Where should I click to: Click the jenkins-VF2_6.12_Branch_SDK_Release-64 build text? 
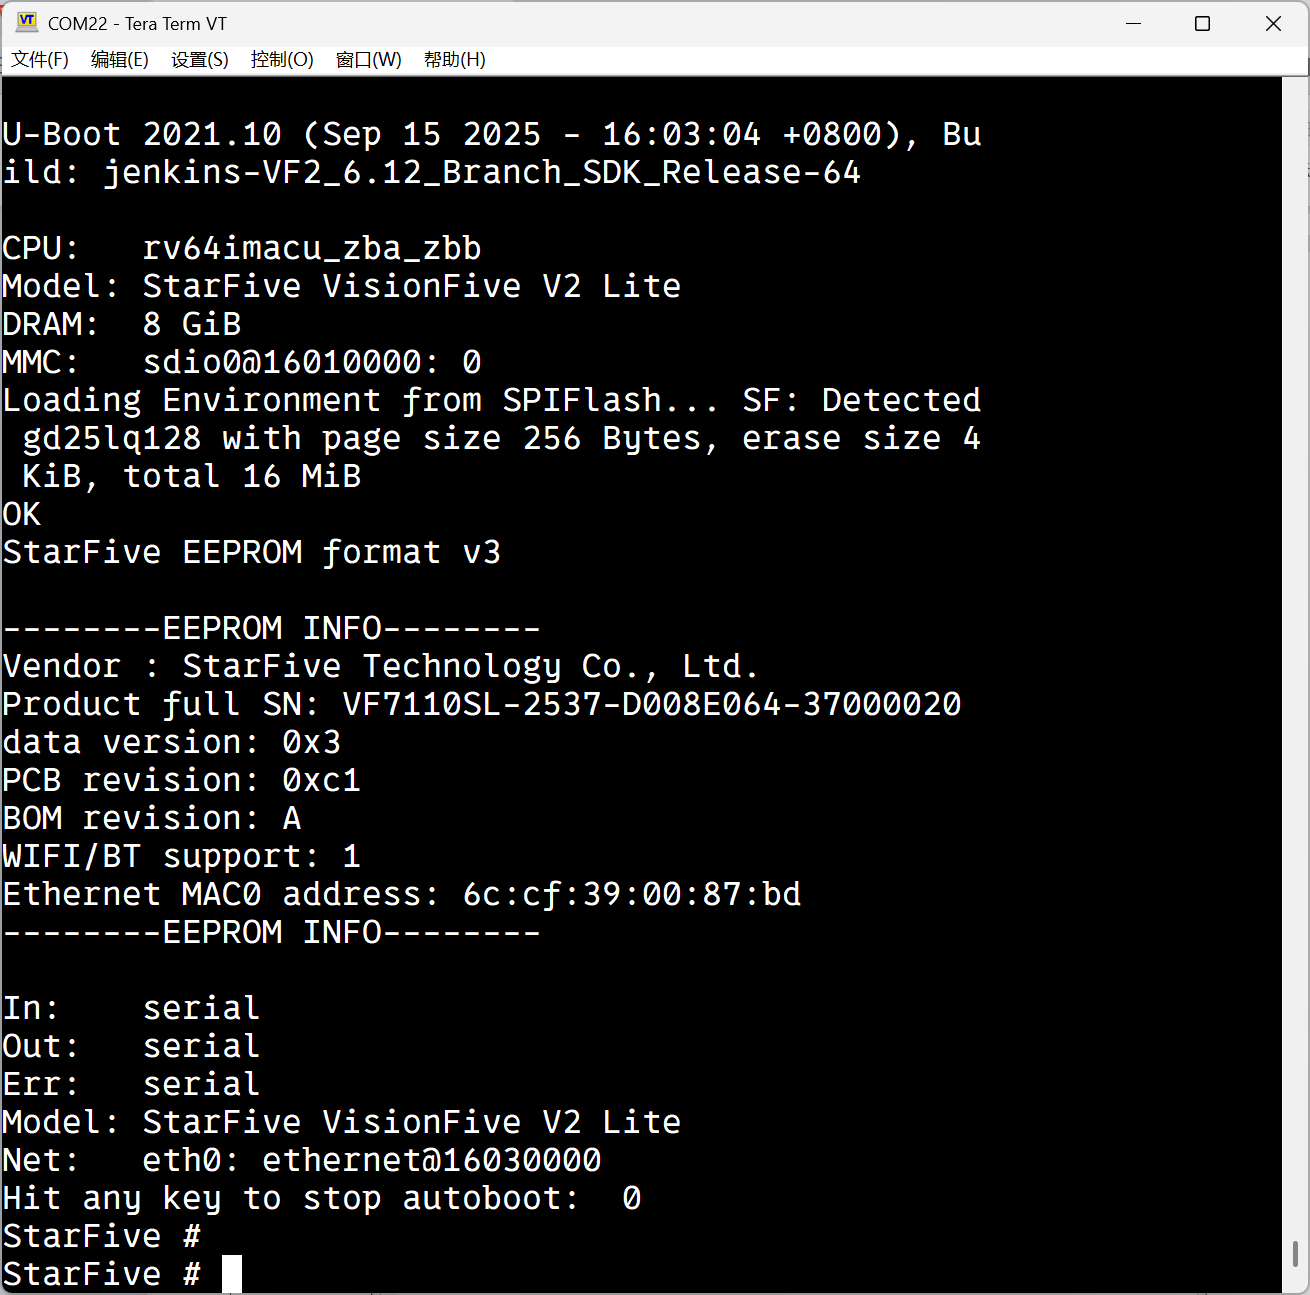pyautogui.click(x=481, y=172)
